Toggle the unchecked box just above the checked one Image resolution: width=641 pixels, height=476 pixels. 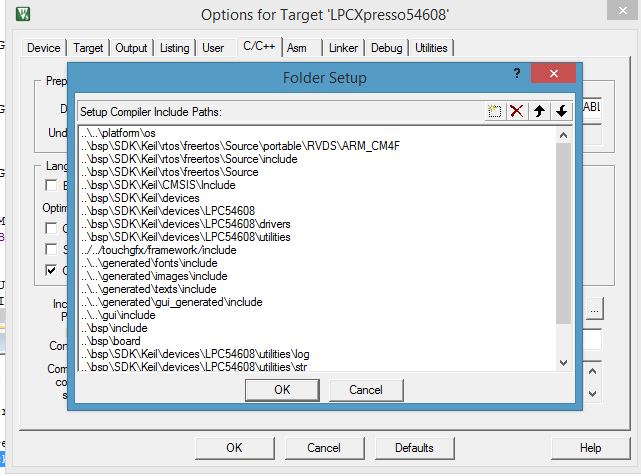click(51, 249)
